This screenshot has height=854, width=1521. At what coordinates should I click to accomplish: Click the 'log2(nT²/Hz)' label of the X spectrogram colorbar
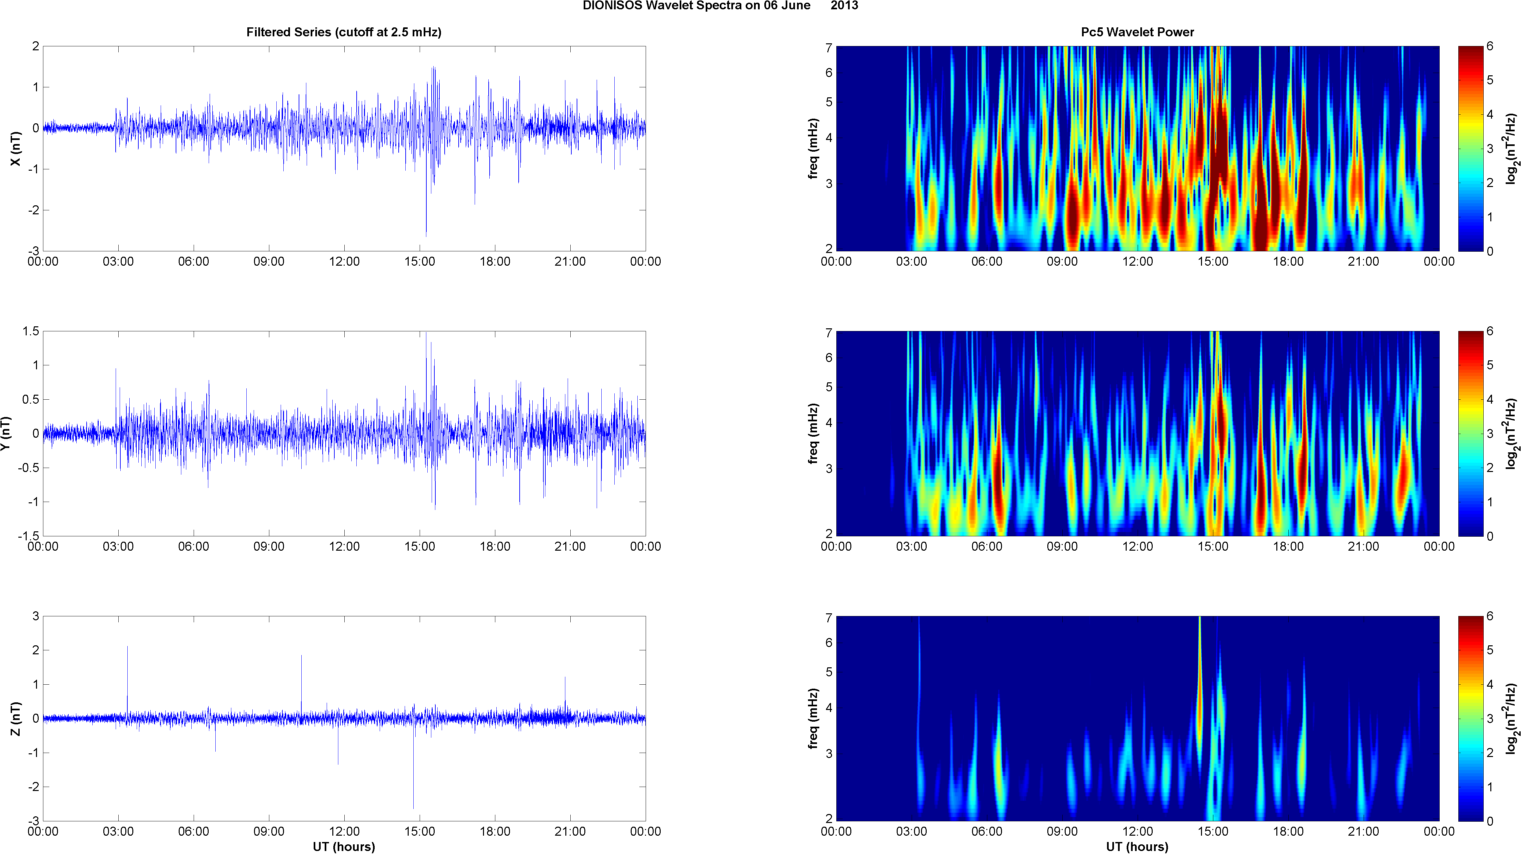coord(1513,148)
